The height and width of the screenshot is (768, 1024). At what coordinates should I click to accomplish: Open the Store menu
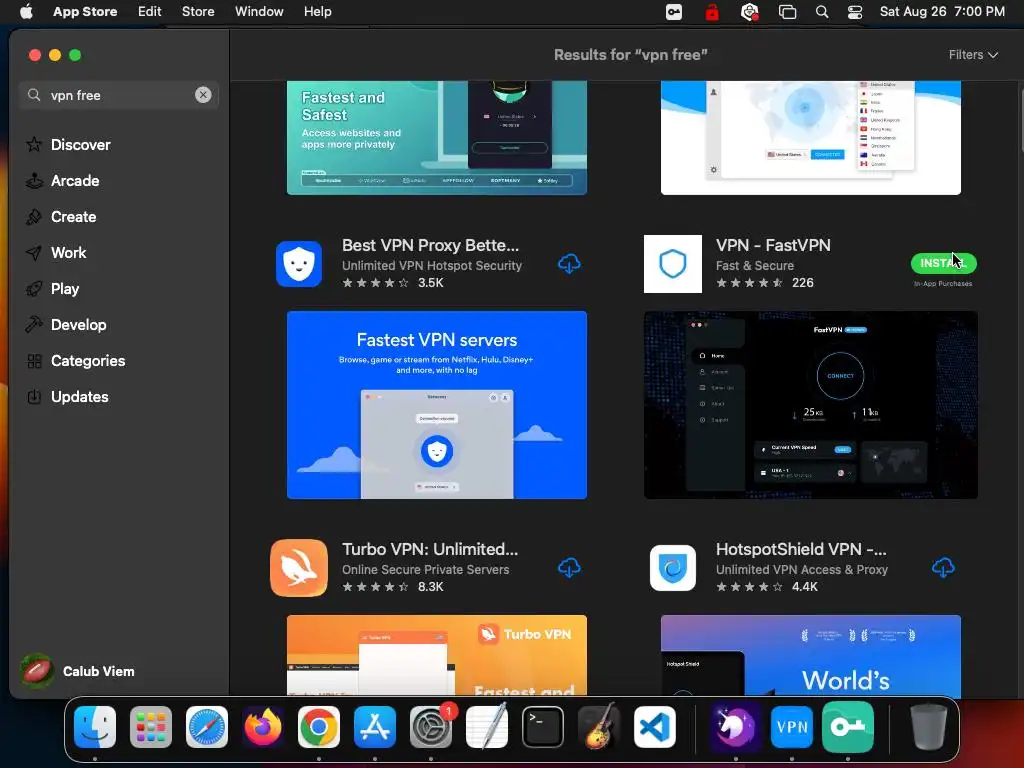coord(198,12)
